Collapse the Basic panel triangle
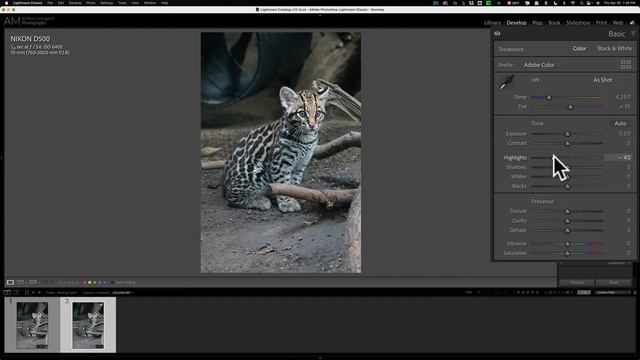This screenshot has width=640, height=360. point(633,34)
